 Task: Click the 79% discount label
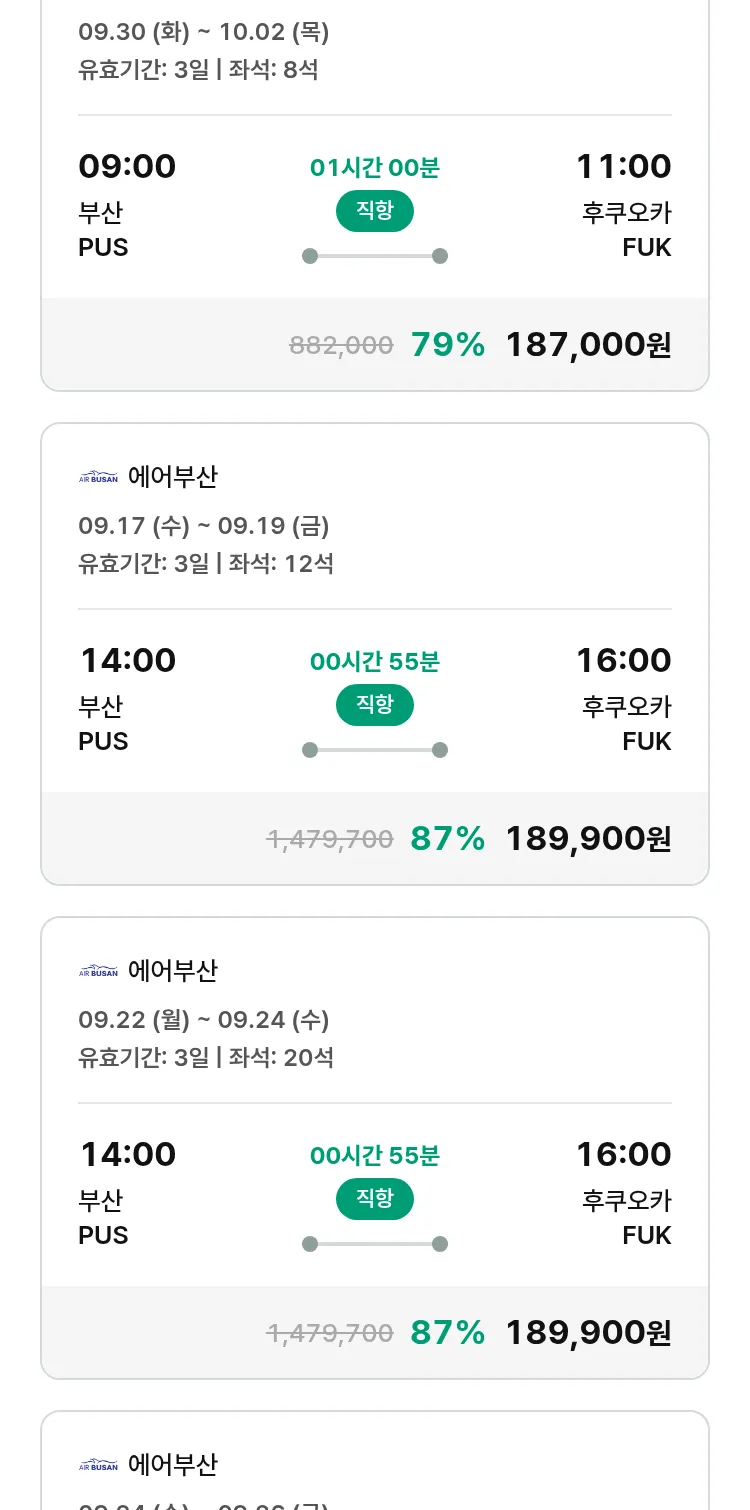tap(448, 345)
